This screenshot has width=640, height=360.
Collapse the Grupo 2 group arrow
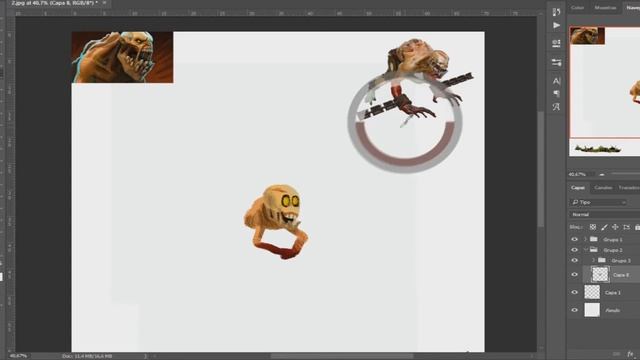[x=585, y=250]
